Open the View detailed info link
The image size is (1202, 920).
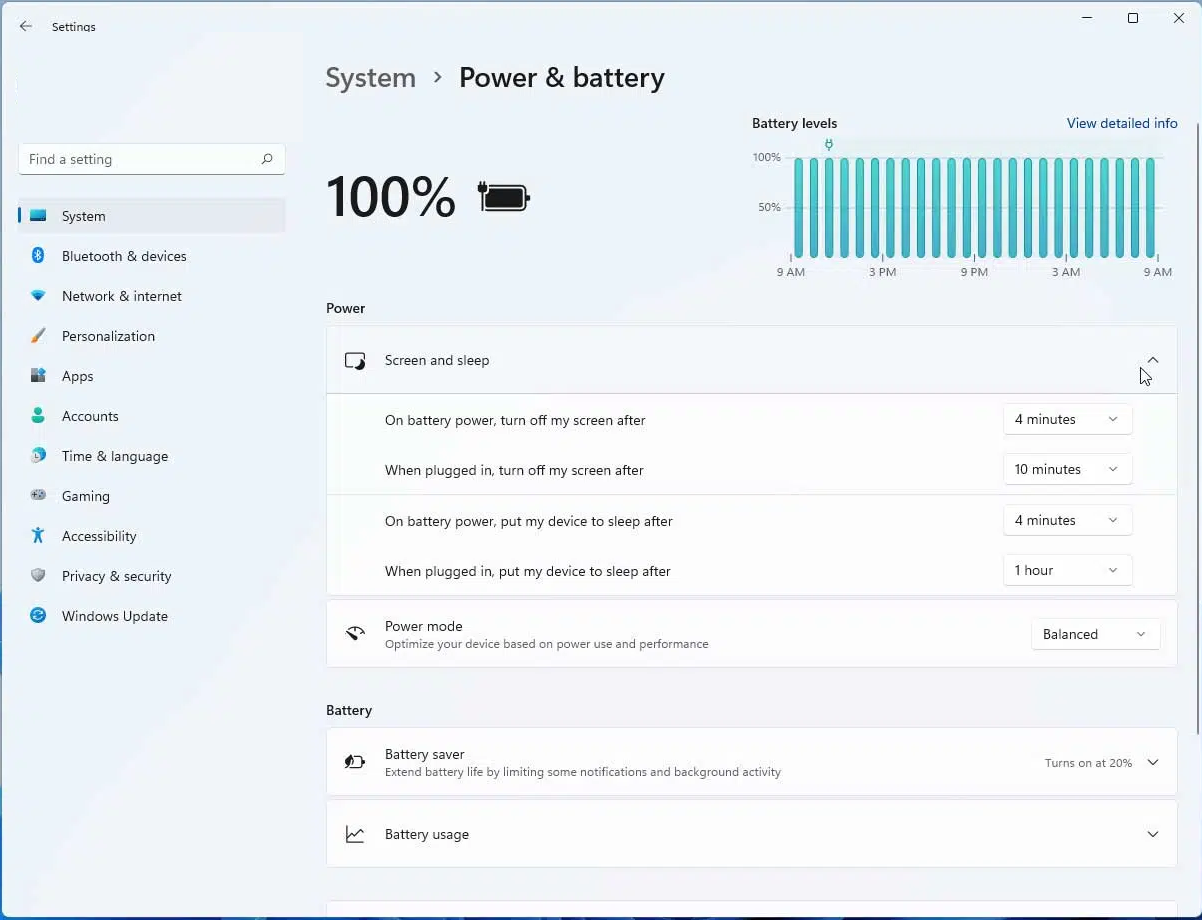(x=1121, y=123)
